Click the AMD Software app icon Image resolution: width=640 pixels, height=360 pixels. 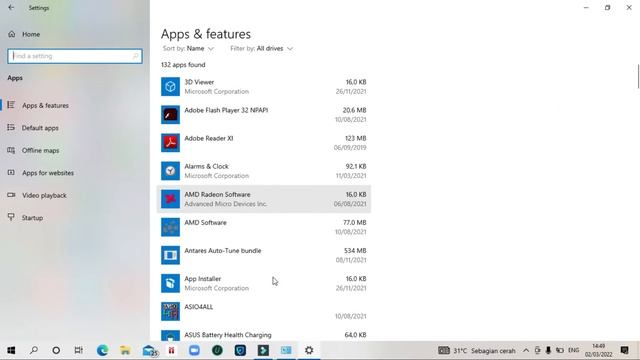point(170,227)
